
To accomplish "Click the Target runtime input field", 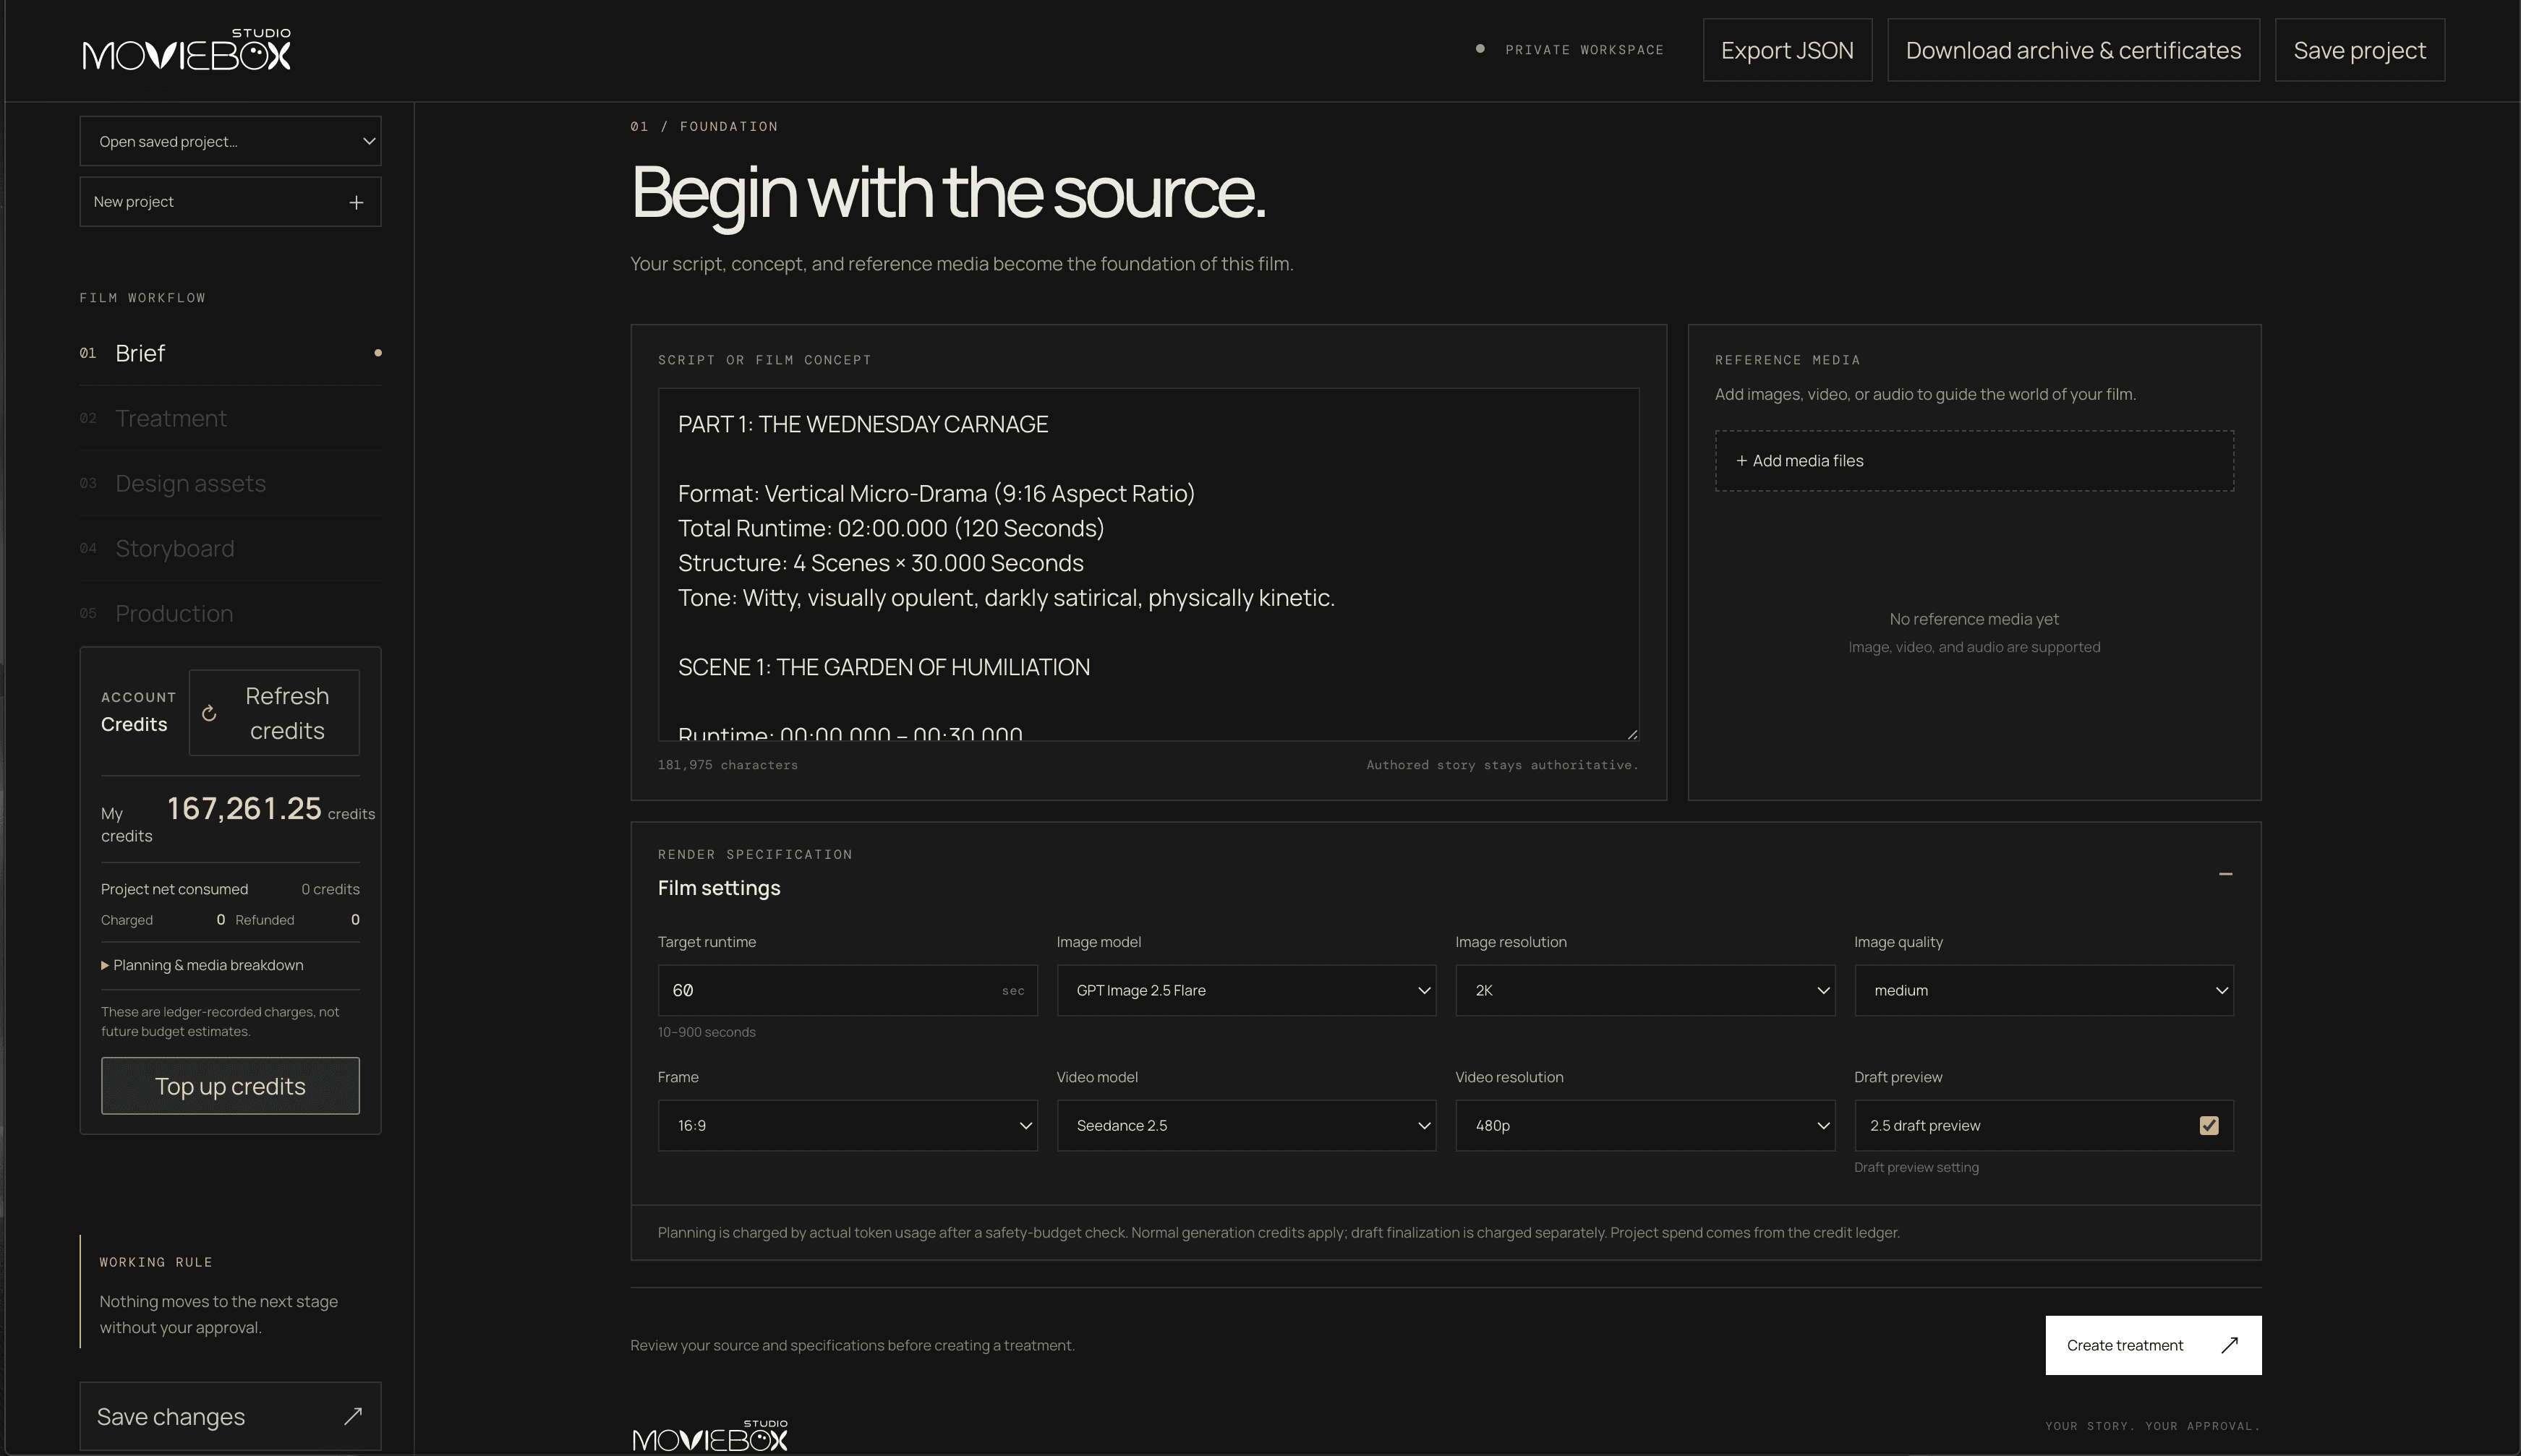I will point(847,990).
